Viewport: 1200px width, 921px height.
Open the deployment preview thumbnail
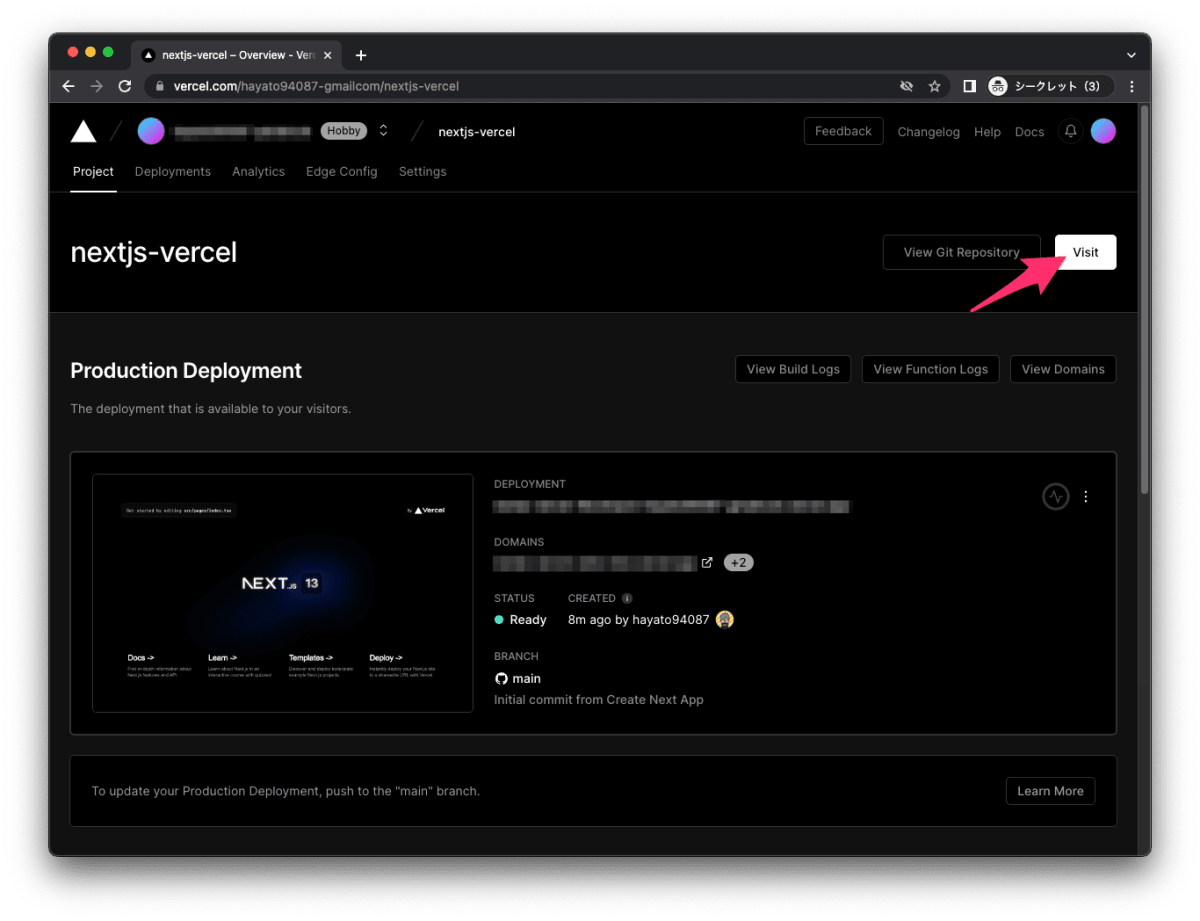pos(283,593)
